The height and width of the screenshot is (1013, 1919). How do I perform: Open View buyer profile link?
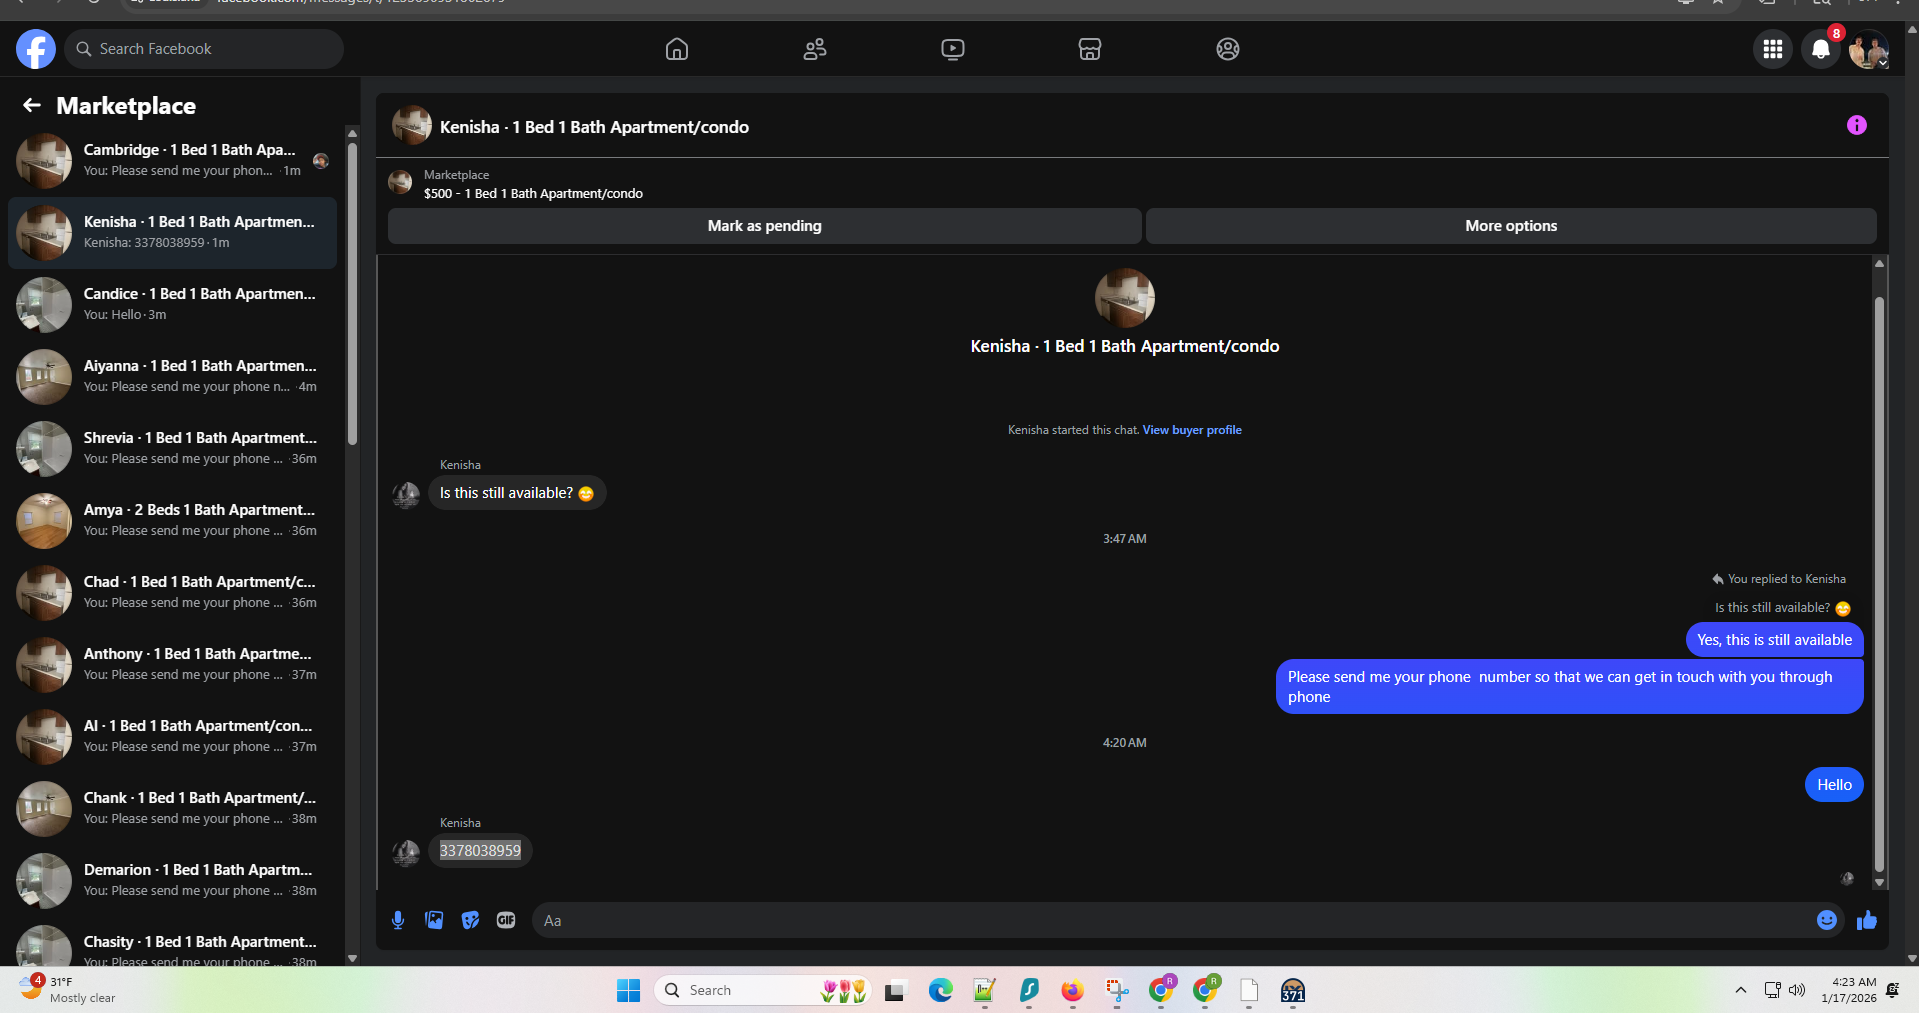tap(1192, 430)
